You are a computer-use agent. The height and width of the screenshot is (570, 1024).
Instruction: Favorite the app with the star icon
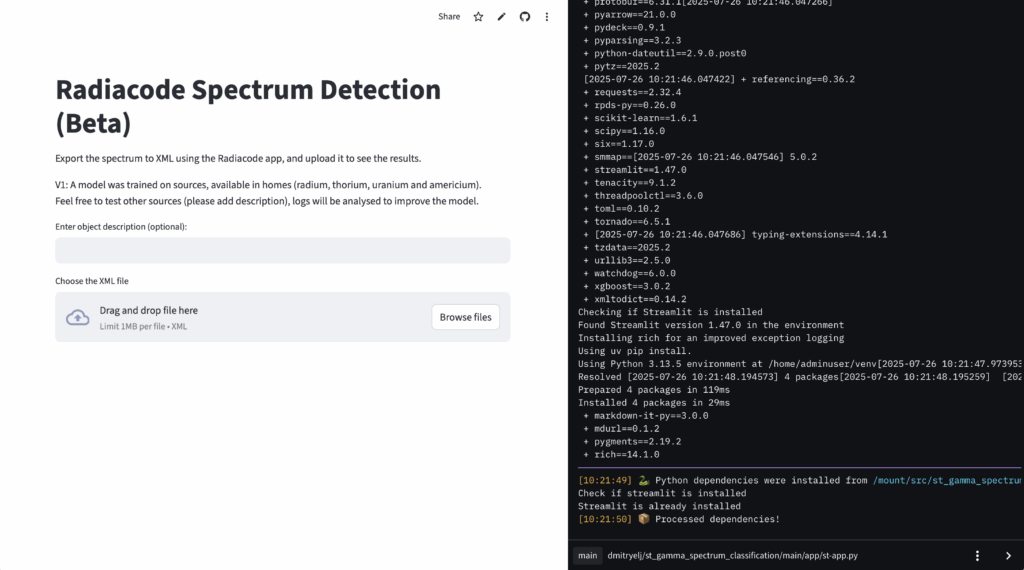tap(478, 17)
